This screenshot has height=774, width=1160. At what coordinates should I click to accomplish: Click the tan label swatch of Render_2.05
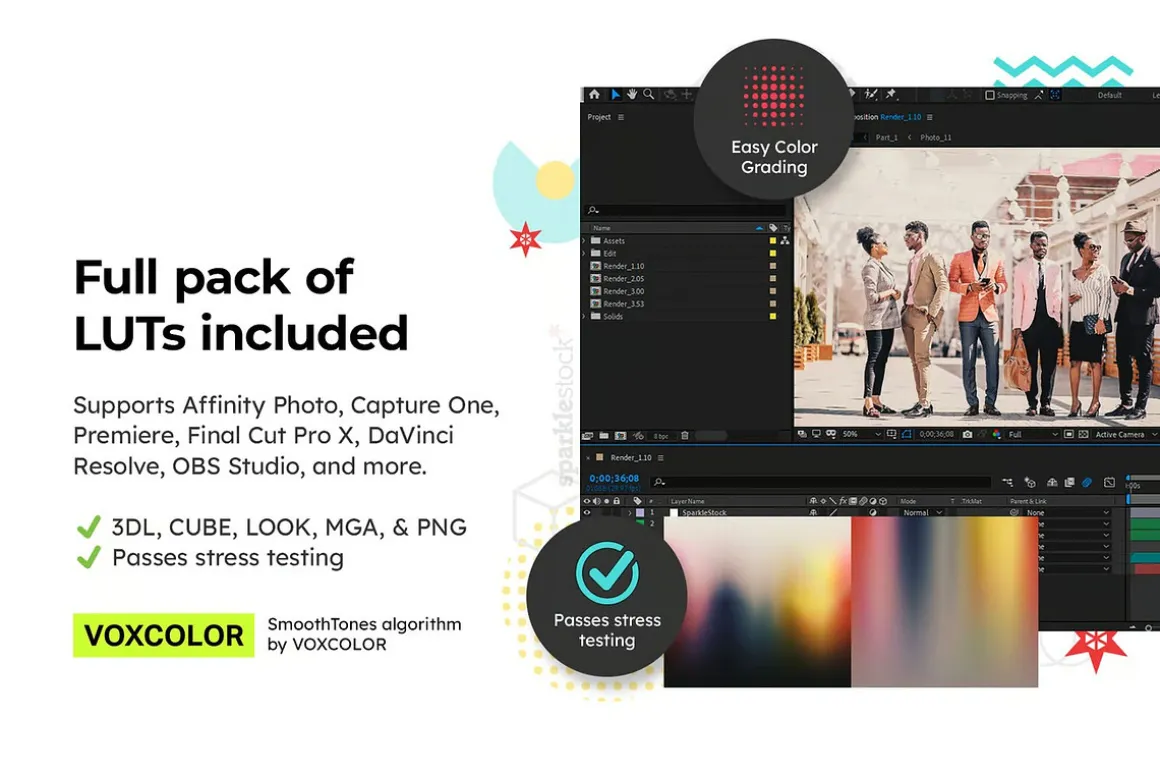[773, 278]
